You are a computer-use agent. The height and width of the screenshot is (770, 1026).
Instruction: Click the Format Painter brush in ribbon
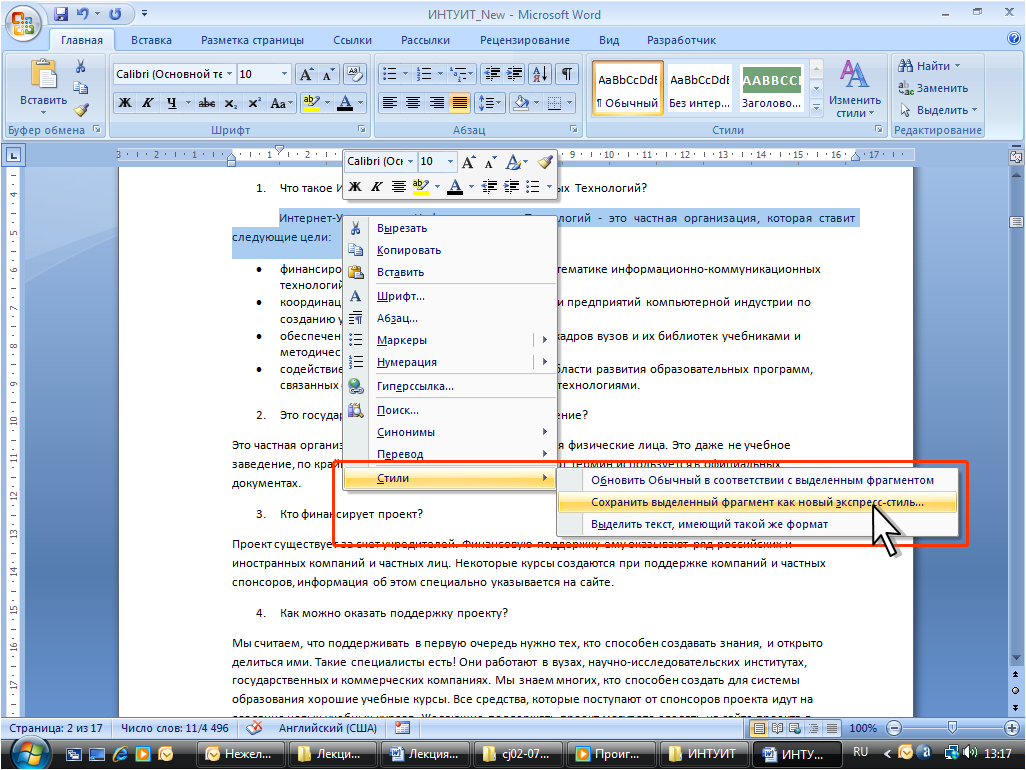click(x=80, y=110)
